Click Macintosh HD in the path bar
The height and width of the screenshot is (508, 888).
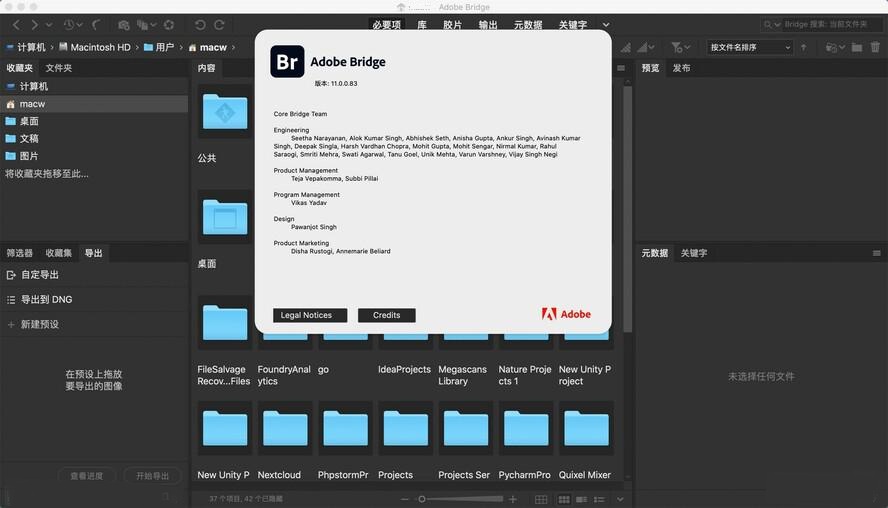95,48
